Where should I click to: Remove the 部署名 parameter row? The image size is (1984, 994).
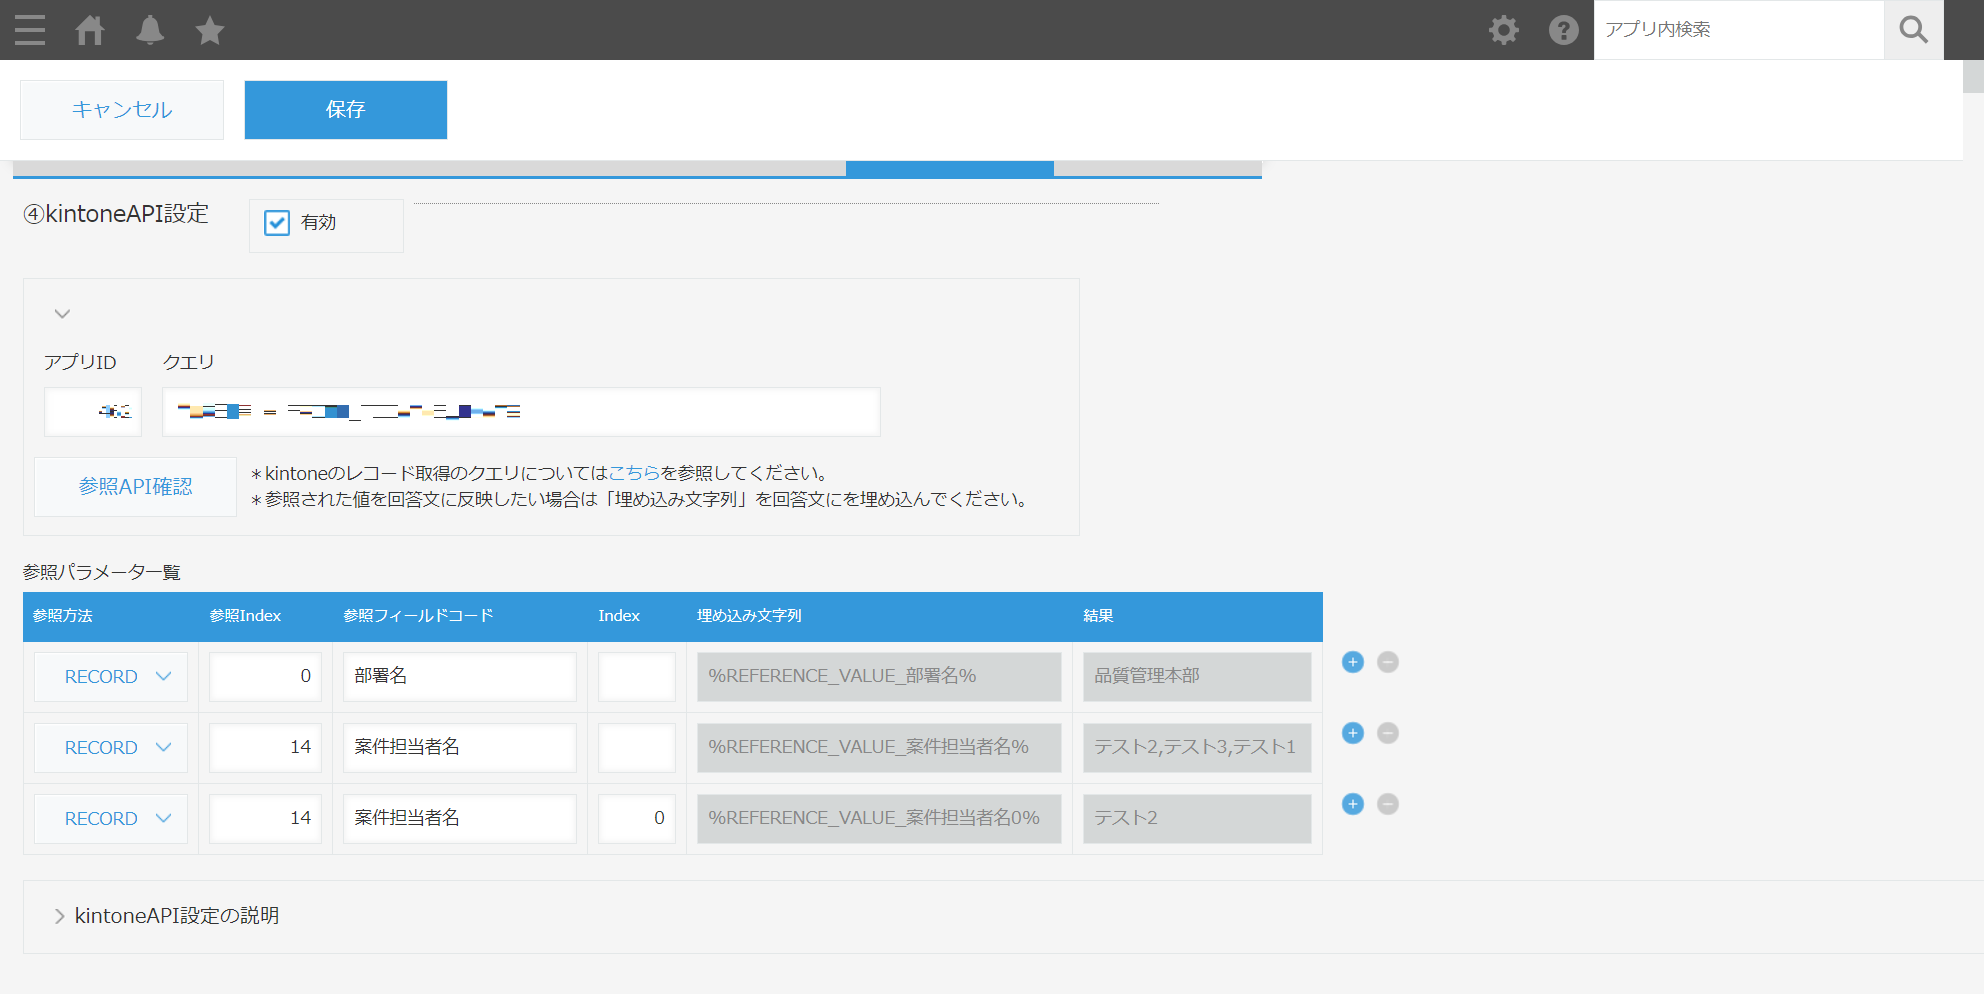click(x=1387, y=662)
